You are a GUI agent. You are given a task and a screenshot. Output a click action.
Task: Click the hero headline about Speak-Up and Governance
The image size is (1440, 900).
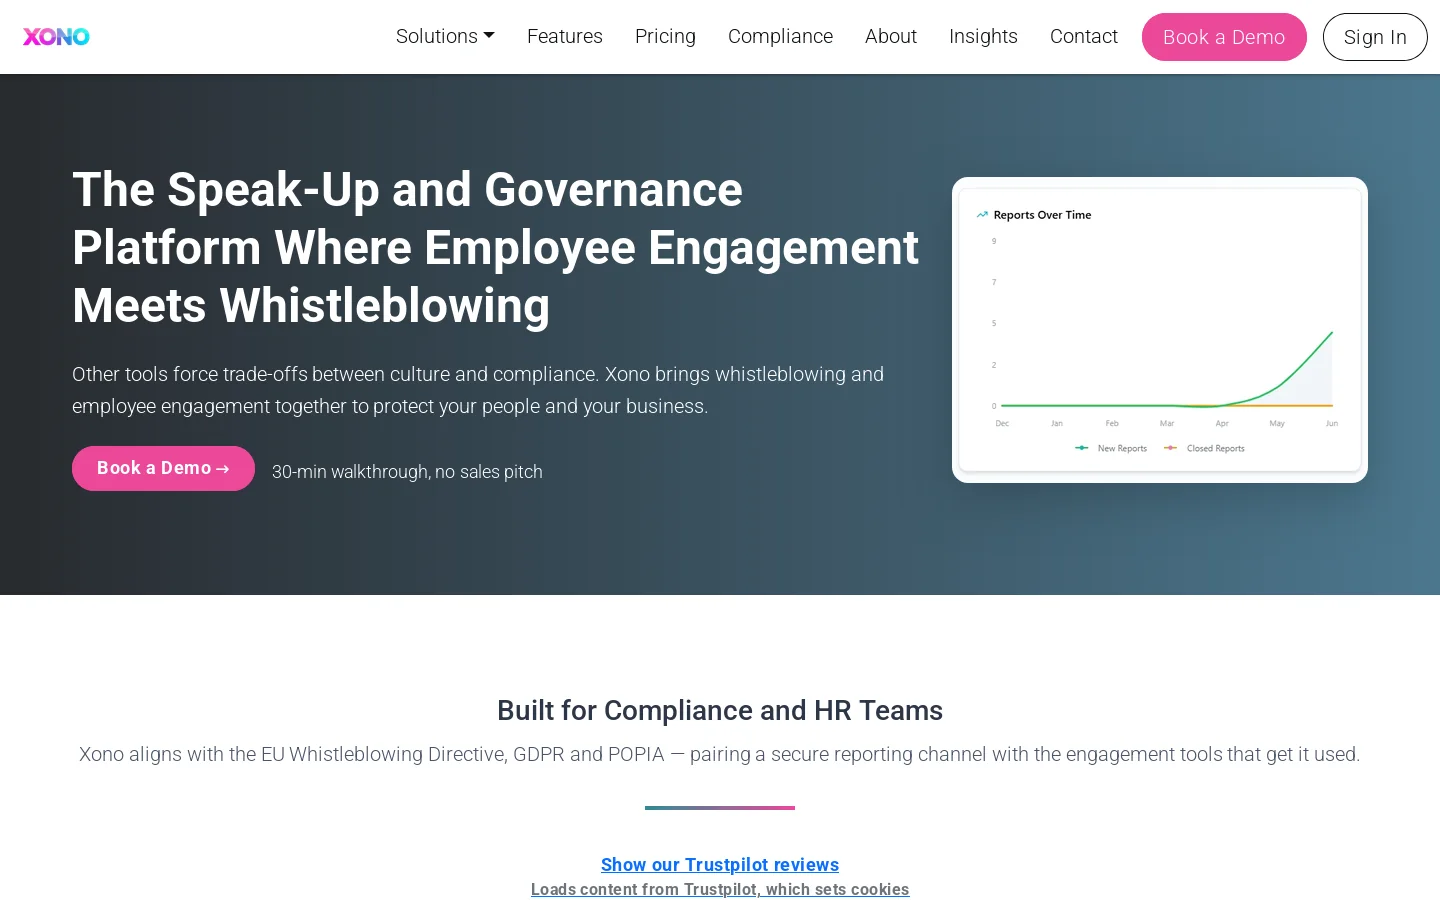(495, 247)
